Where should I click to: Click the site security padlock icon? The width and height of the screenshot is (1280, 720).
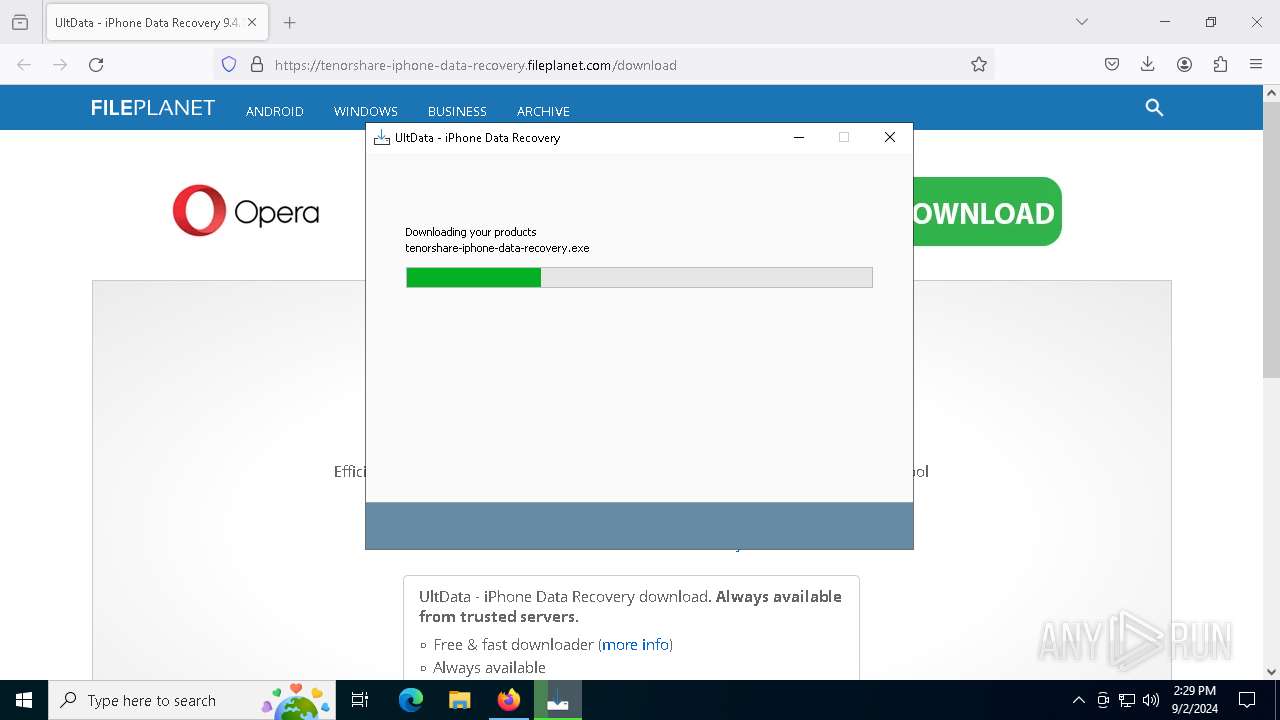[x=257, y=65]
